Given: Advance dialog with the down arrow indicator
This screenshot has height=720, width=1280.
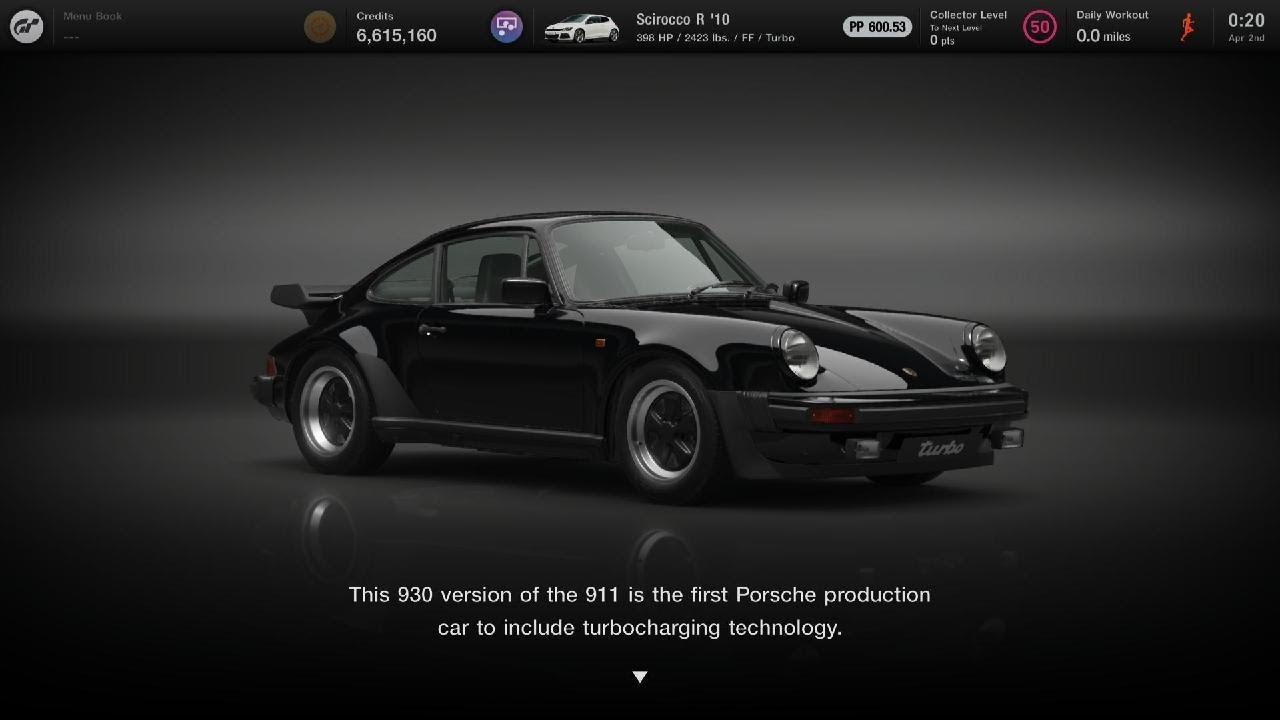Looking at the screenshot, I should (640, 677).
